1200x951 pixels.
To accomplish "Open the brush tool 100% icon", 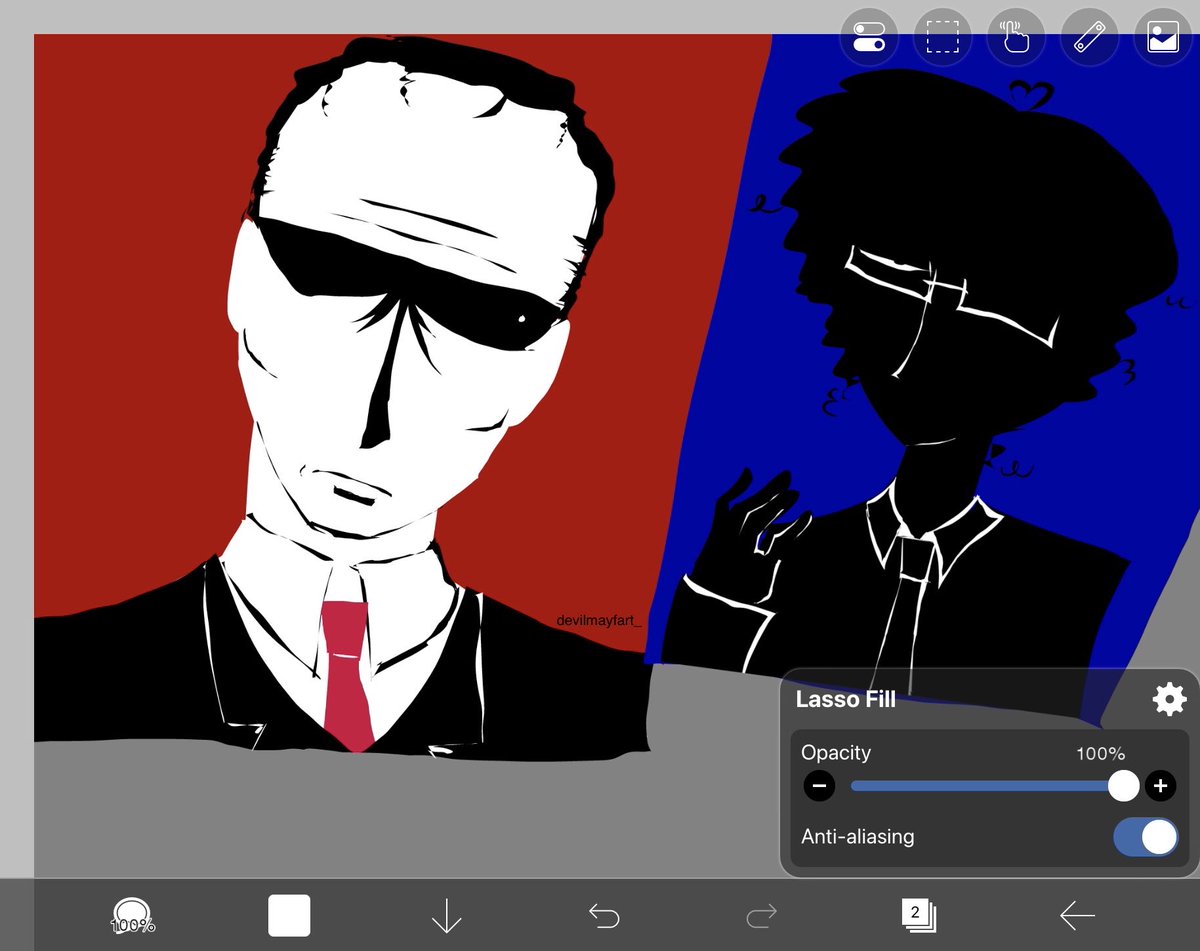I will pos(132,915).
